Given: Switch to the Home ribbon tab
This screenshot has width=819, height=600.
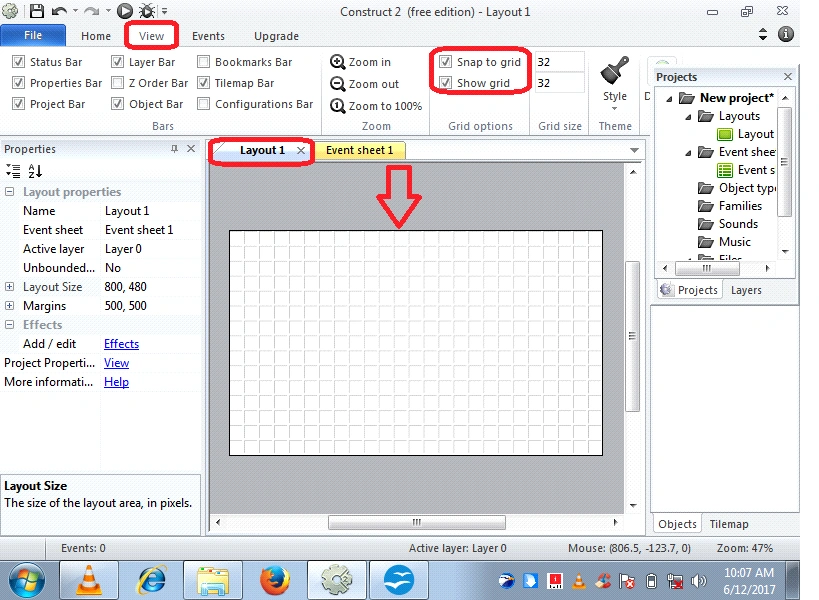Looking at the screenshot, I should [x=96, y=36].
